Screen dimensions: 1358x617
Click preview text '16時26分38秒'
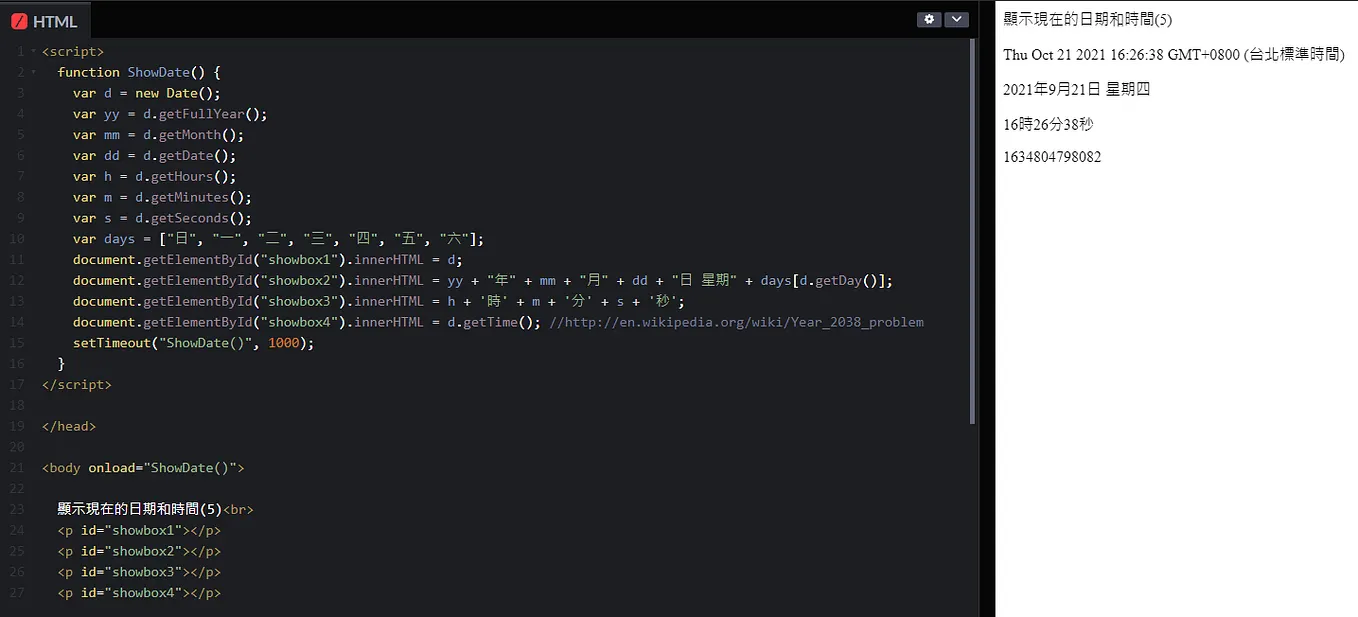point(1047,125)
